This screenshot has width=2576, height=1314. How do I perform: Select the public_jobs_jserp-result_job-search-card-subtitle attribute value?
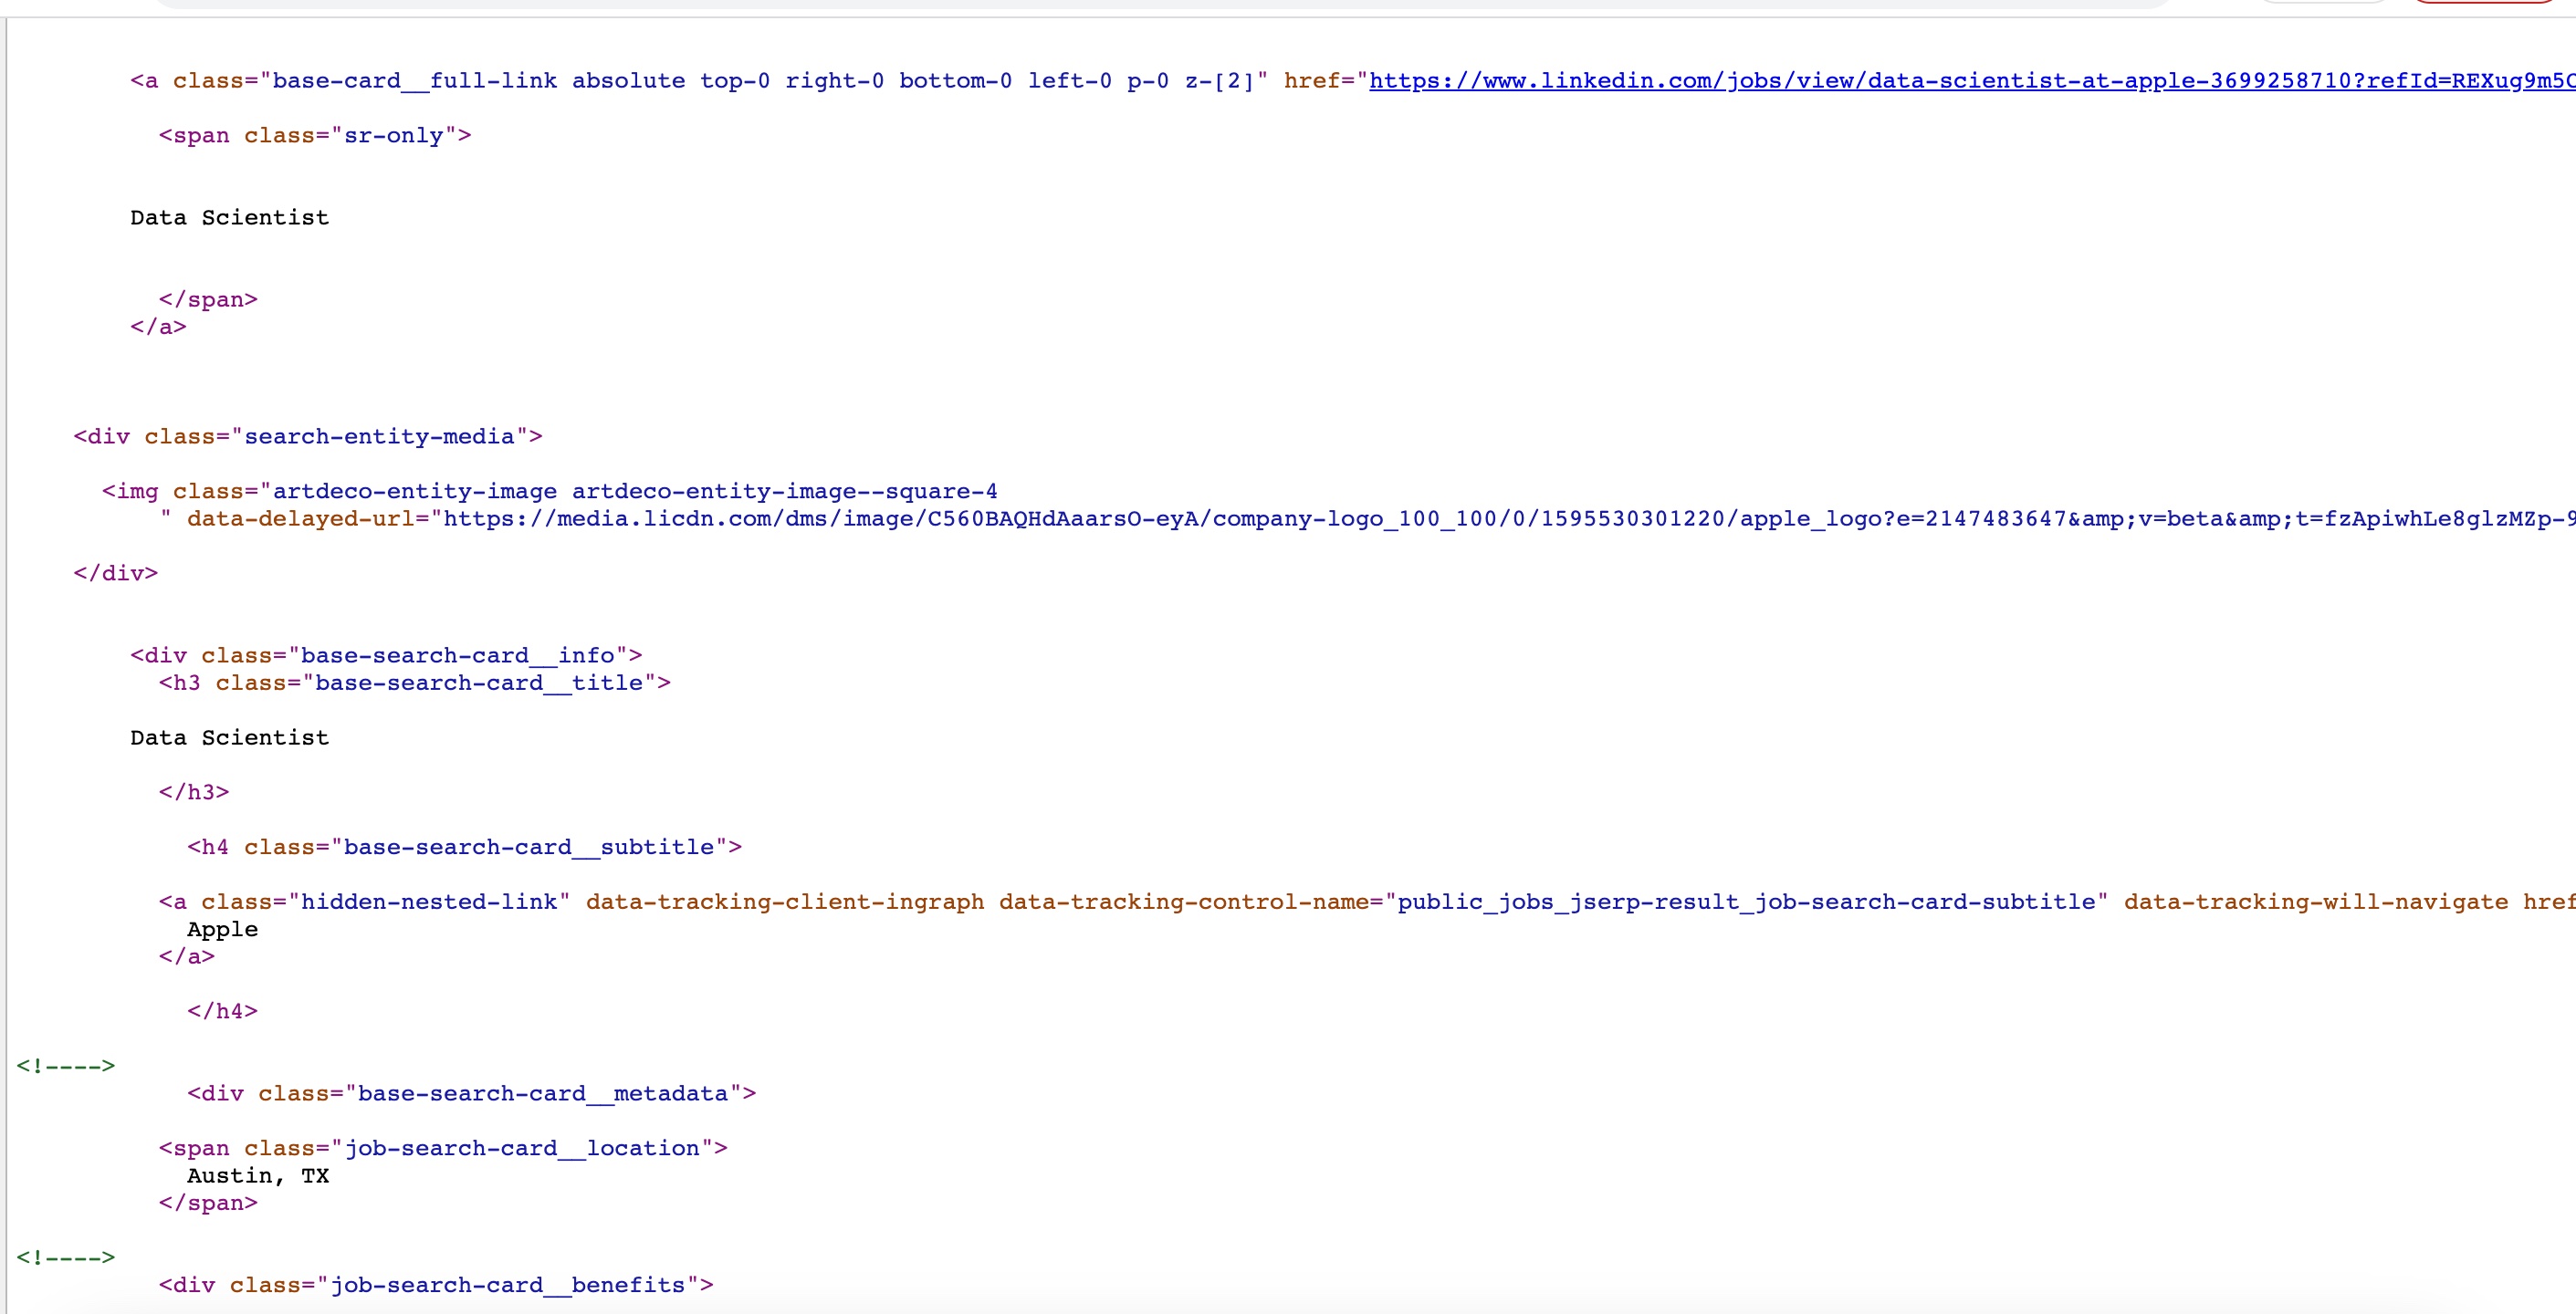coord(1746,902)
